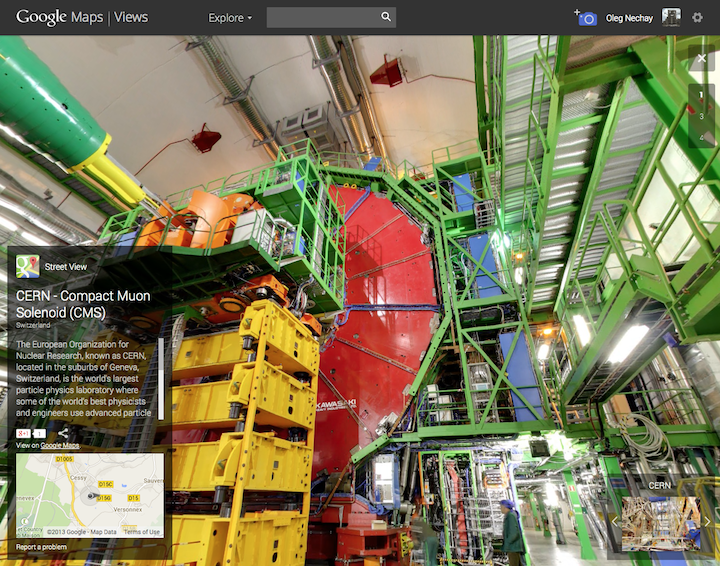The height and width of the screenshot is (566, 720).
Task: Click inside the search text field
Action: tap(323, 17)
